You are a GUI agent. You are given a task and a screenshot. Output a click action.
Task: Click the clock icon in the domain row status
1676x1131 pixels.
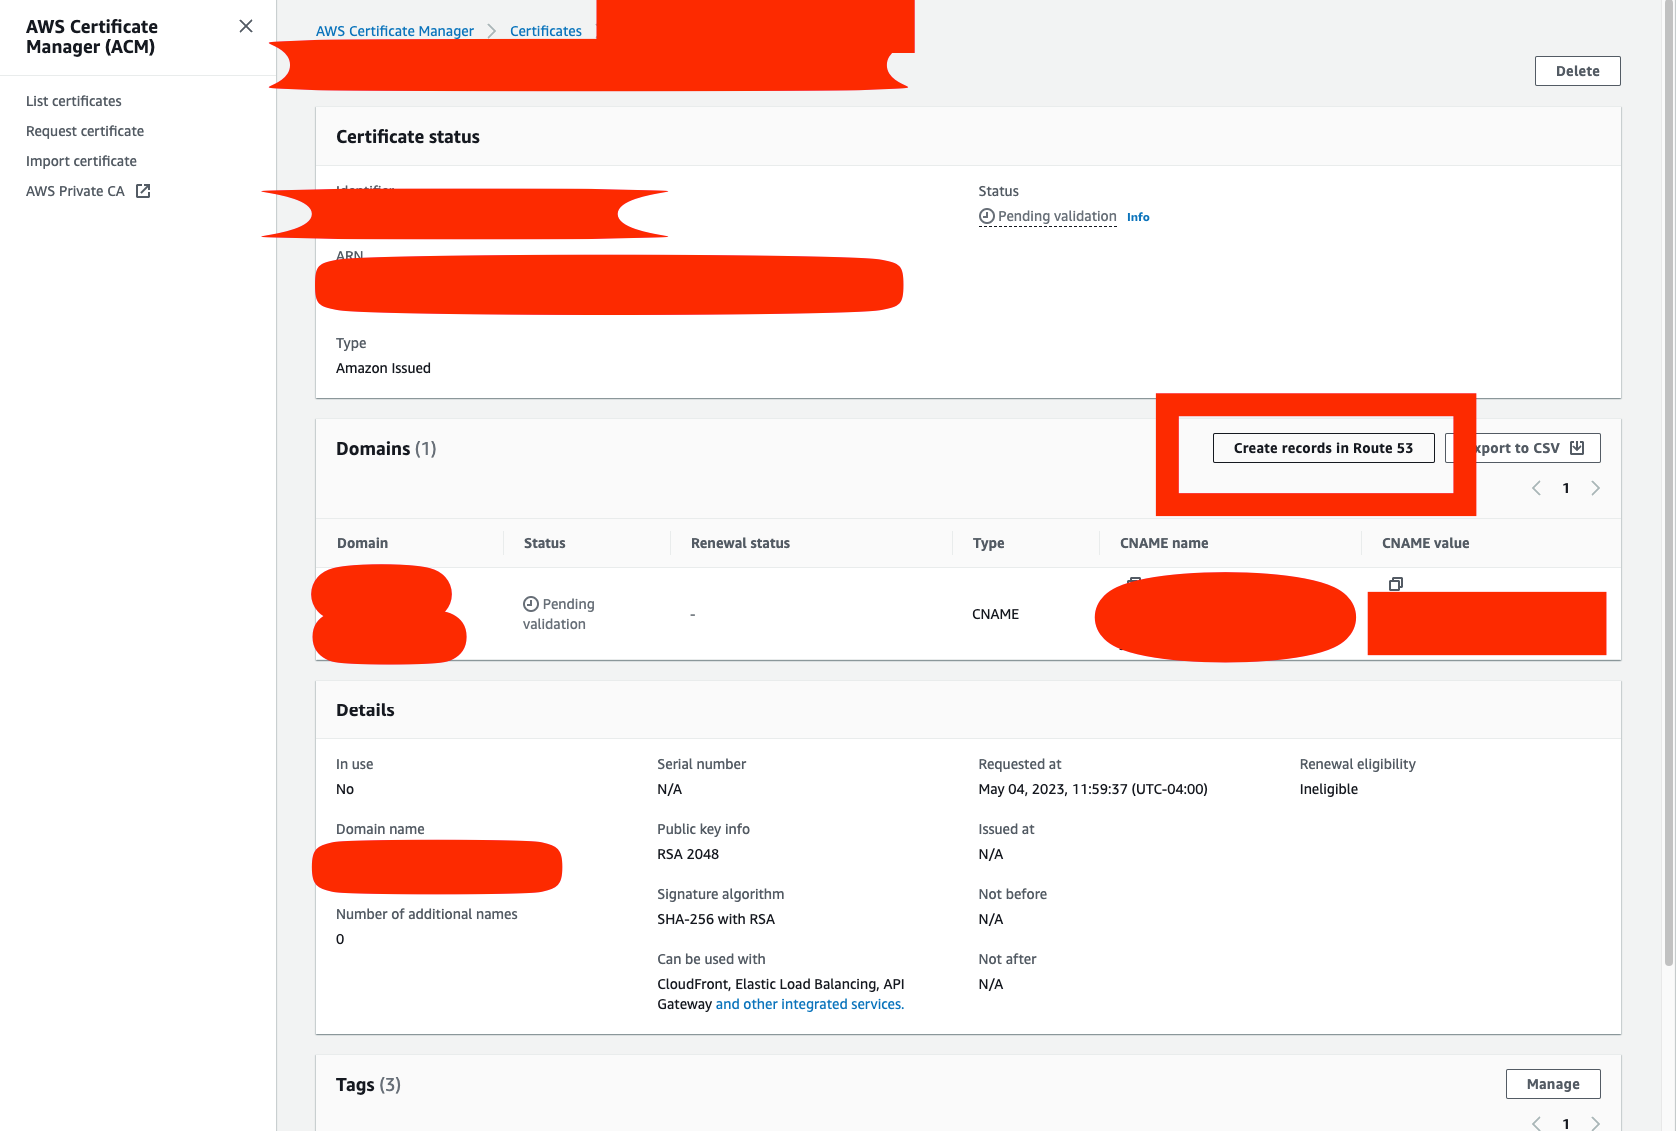[x=531, y=604]
